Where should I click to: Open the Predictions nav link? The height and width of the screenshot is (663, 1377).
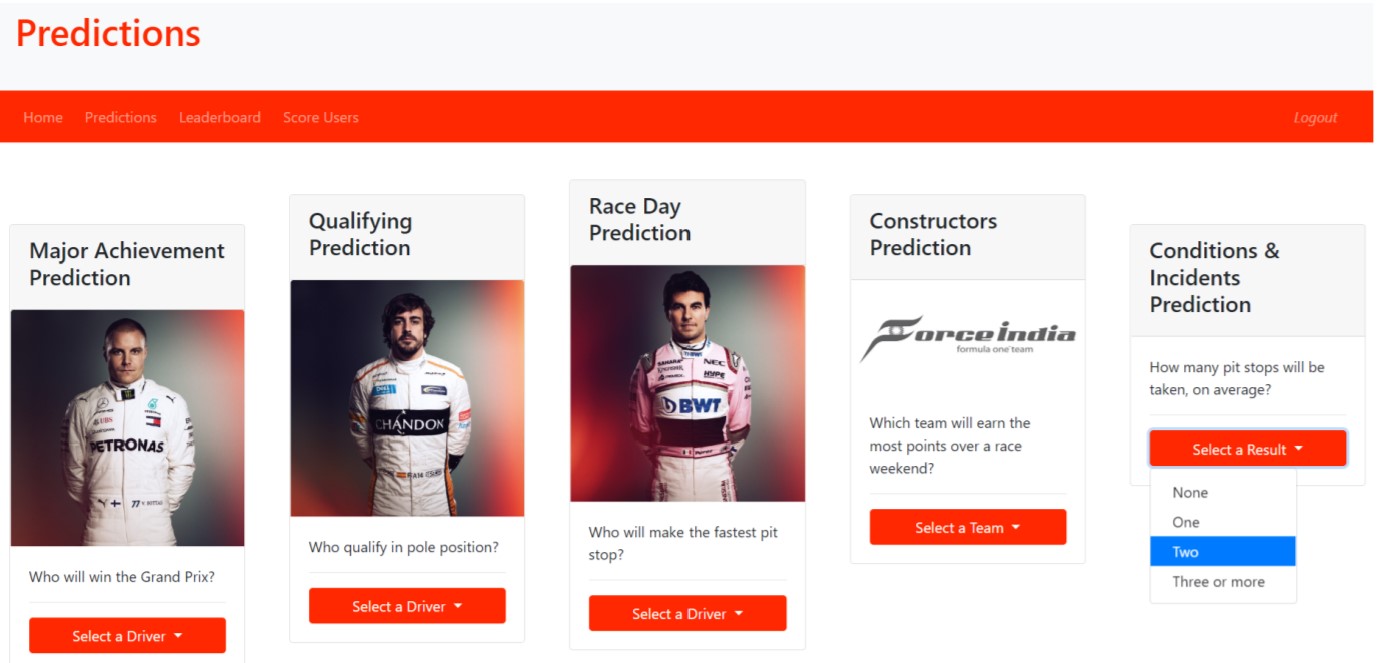[121, 117]
